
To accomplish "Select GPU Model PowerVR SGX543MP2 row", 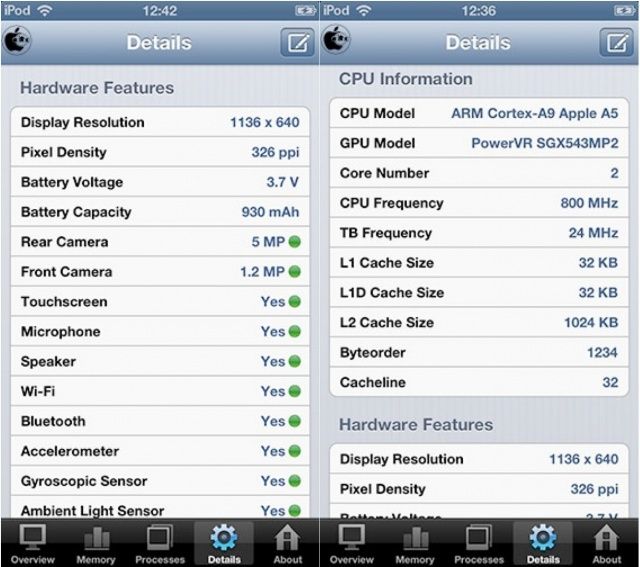I will pyautogui.click(x=479, y=143).
